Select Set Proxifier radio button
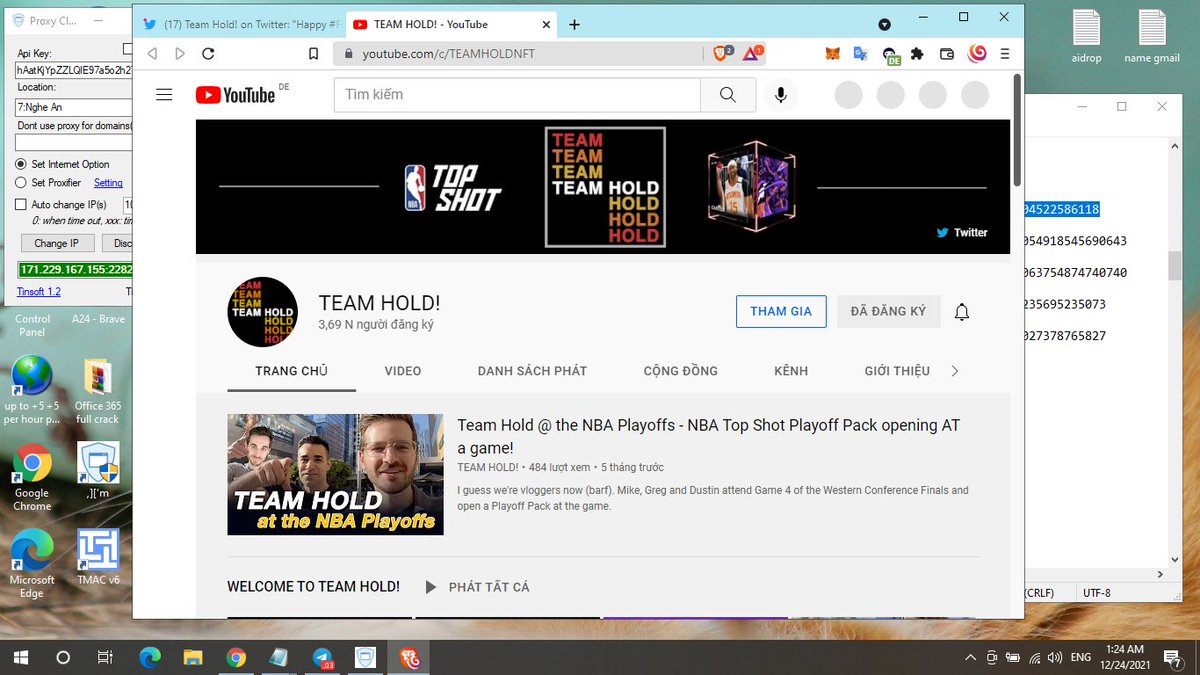Viewport: 1200px width, 675px height. pos(21,183)
